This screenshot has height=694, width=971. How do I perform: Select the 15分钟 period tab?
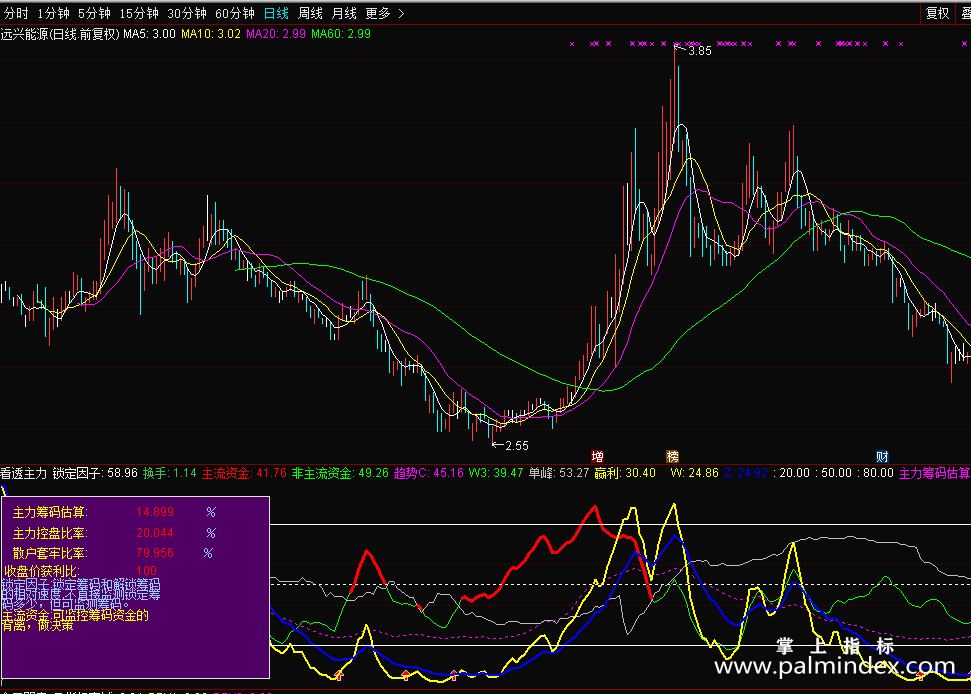pyautogui.click(x=139, y=13)
